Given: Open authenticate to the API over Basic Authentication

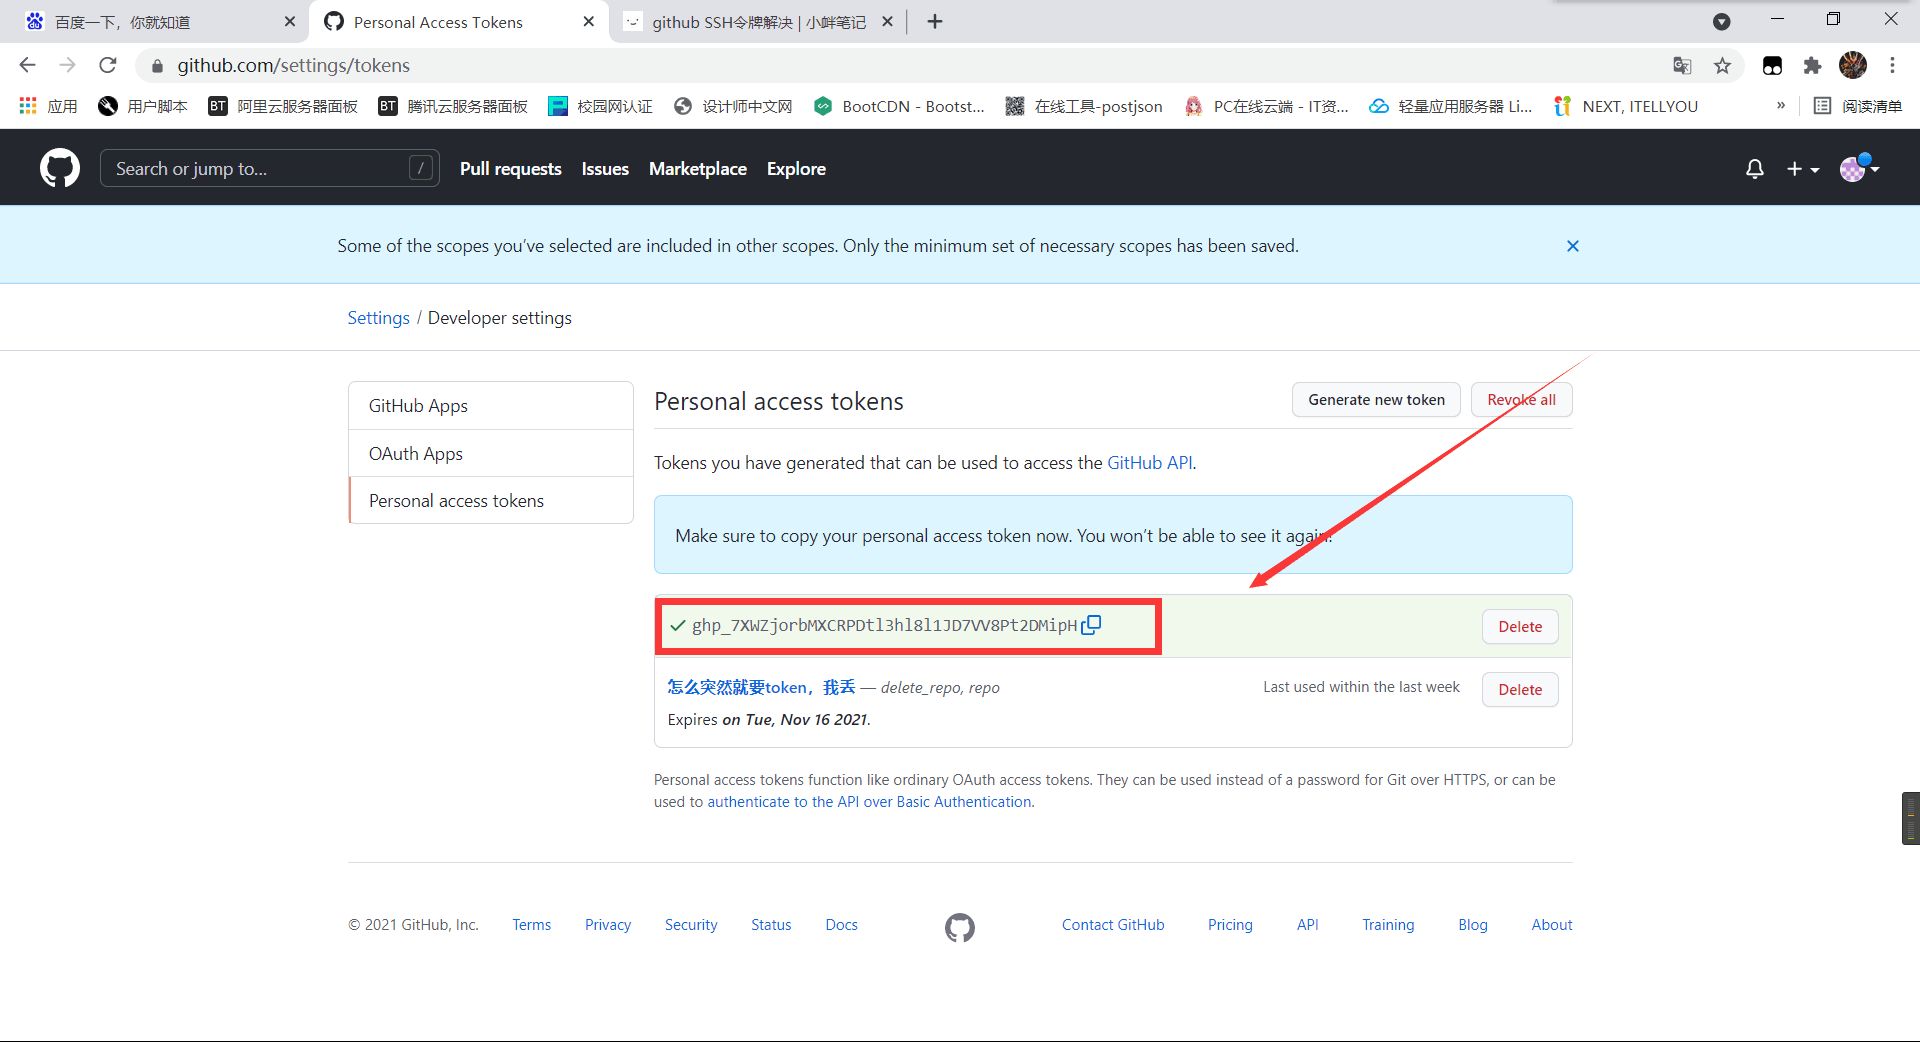Looking at the screenshot, I should tap(869, 802).
